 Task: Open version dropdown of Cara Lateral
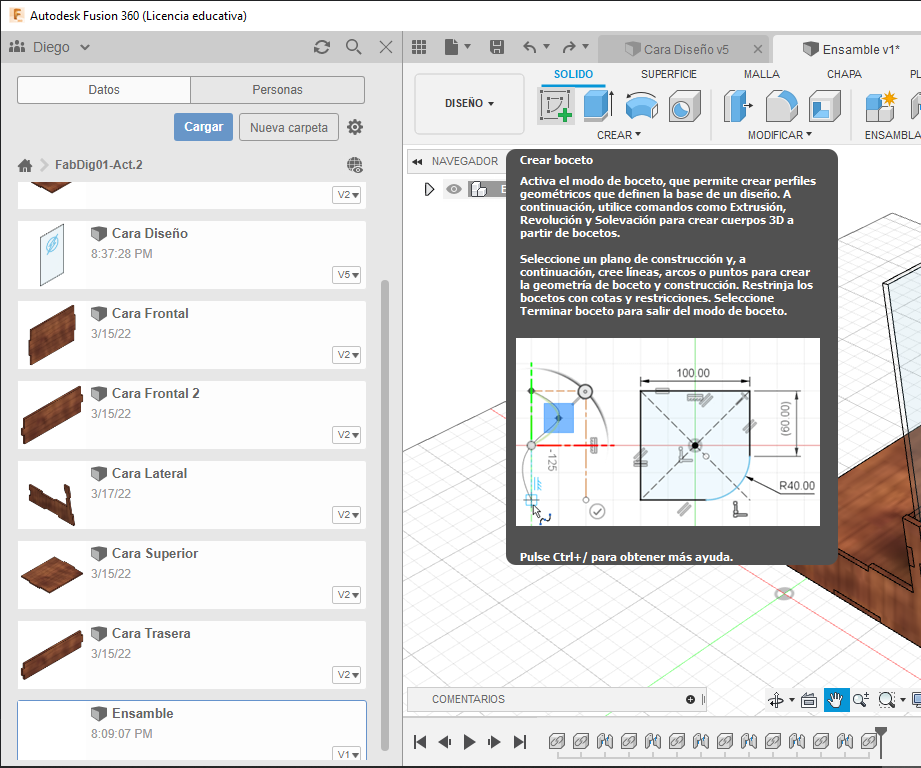347,514
